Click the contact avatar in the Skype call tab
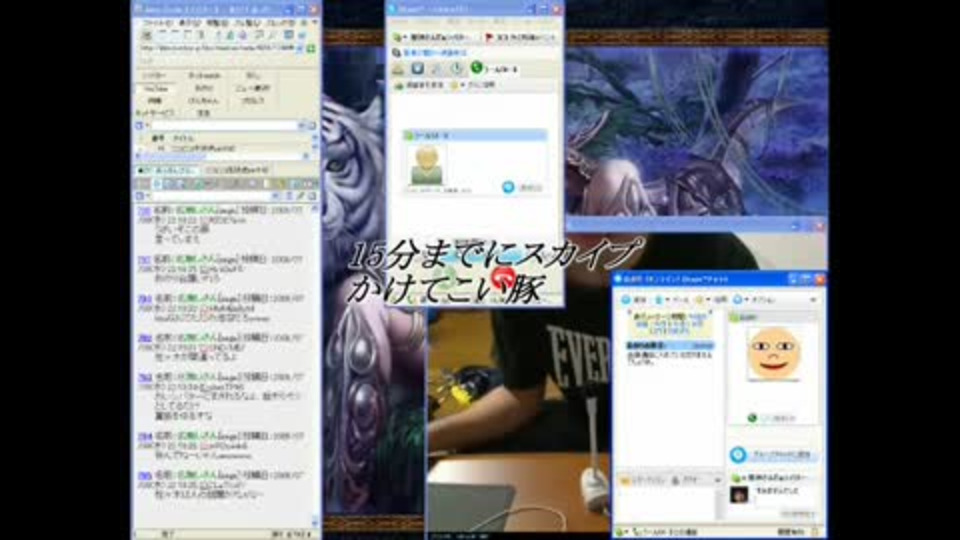Screen dimensions: 960x540 pyautogui.click(x=427, y=164)
